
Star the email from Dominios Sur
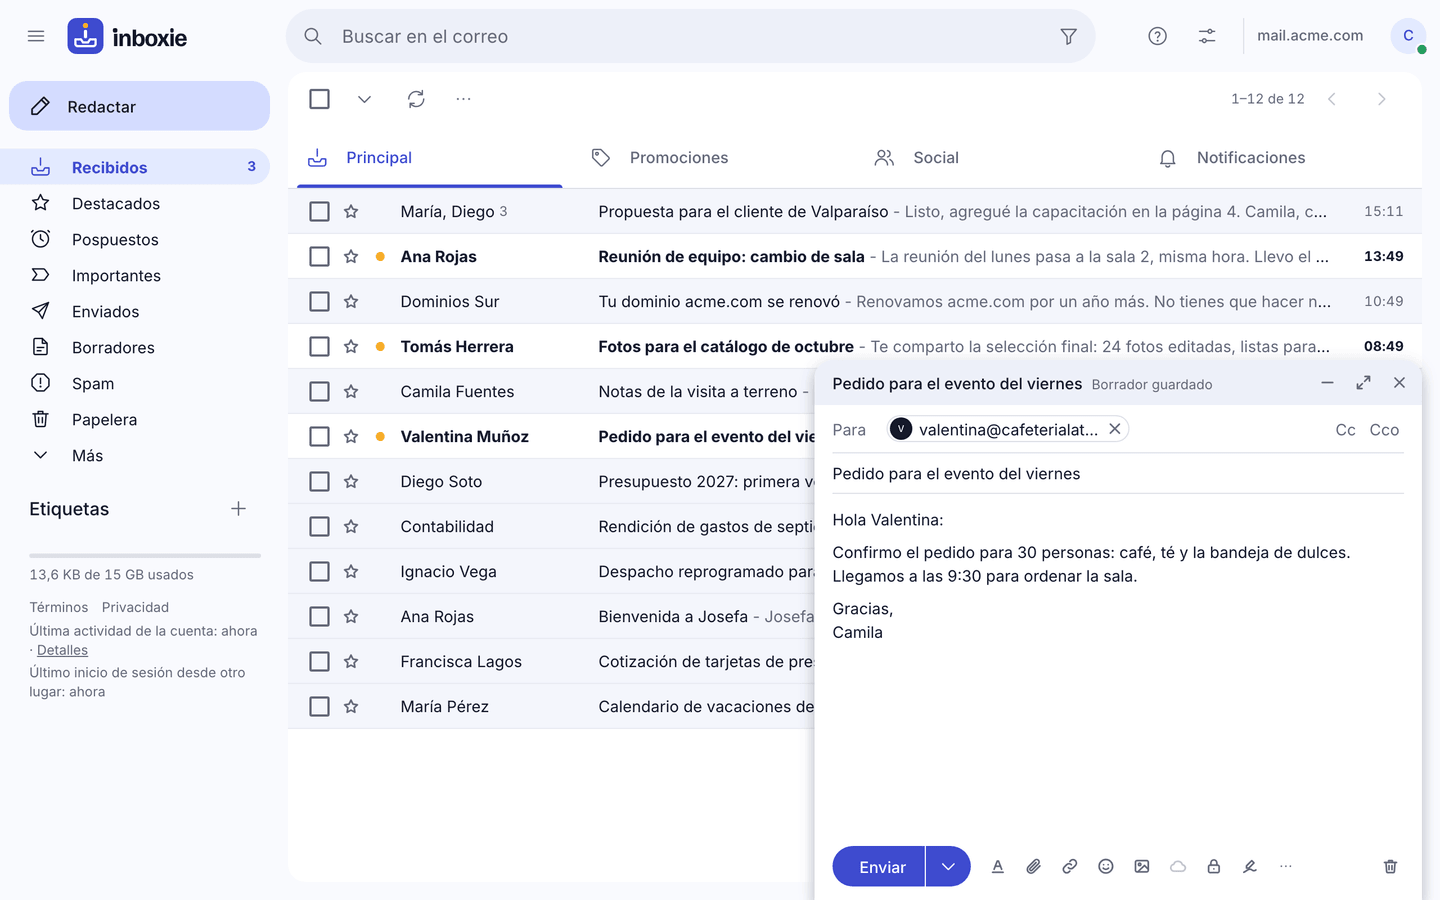[351, 301]
